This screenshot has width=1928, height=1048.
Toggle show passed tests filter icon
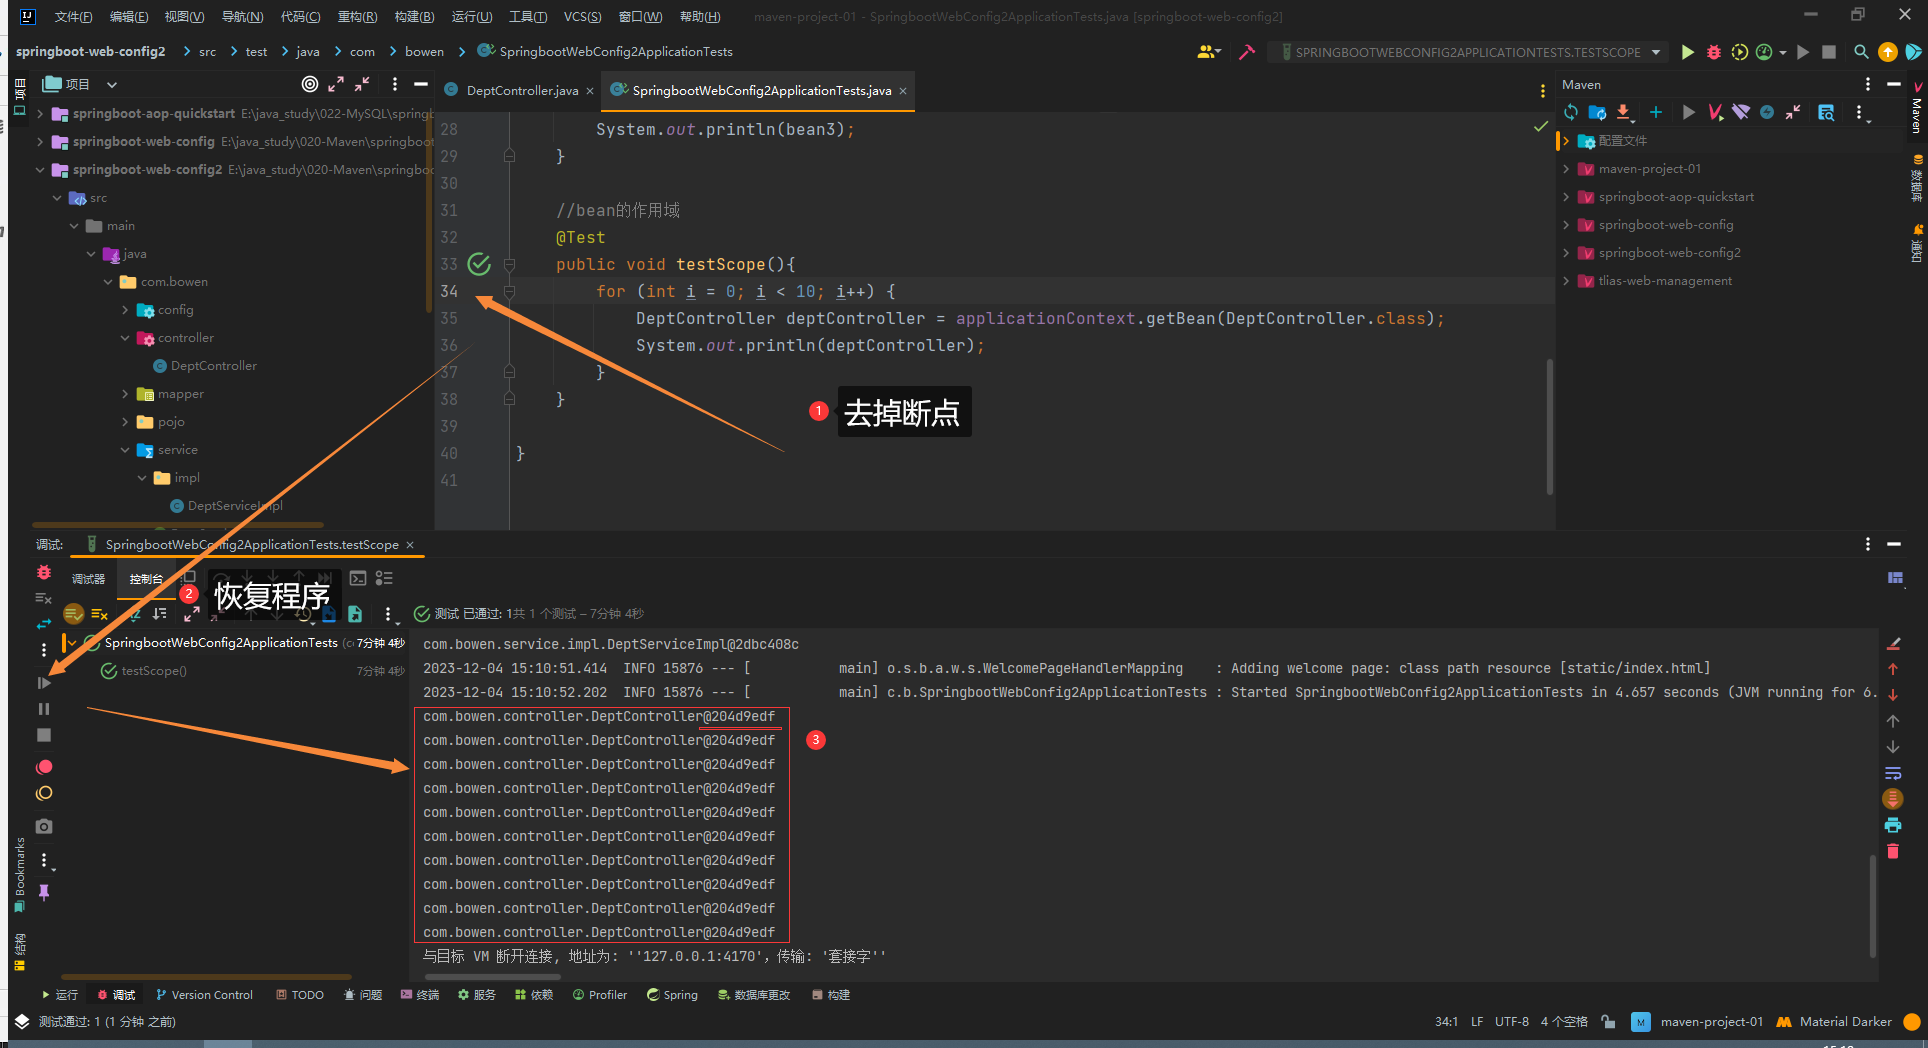pyautogui.click(x=73, y=614)
